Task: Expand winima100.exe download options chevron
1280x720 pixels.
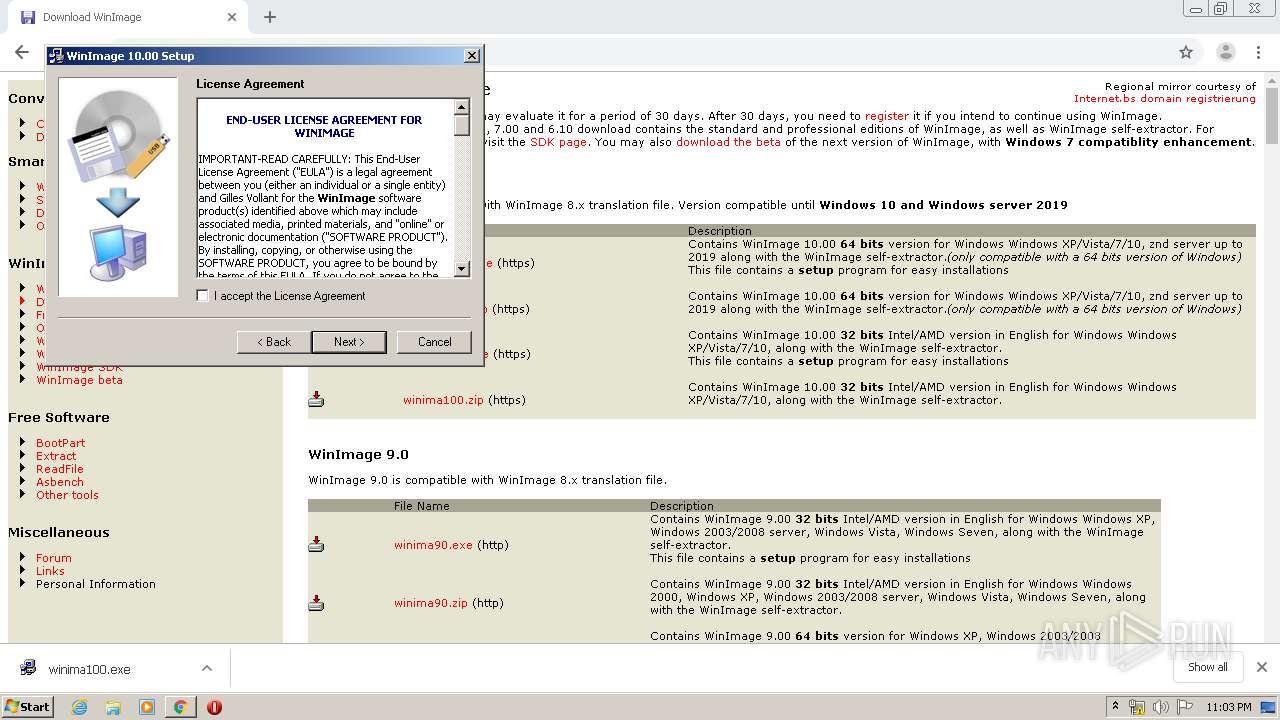Action: click(207, 668)
